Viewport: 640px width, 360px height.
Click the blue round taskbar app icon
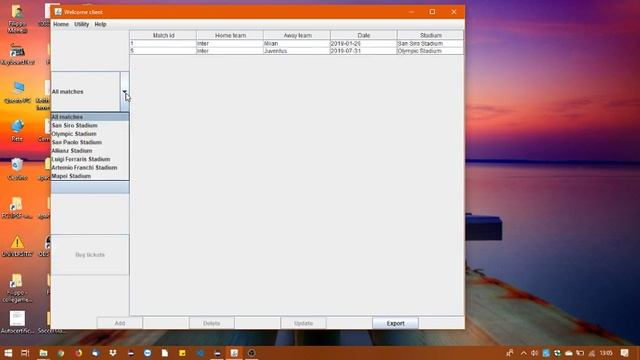[147, 353]
